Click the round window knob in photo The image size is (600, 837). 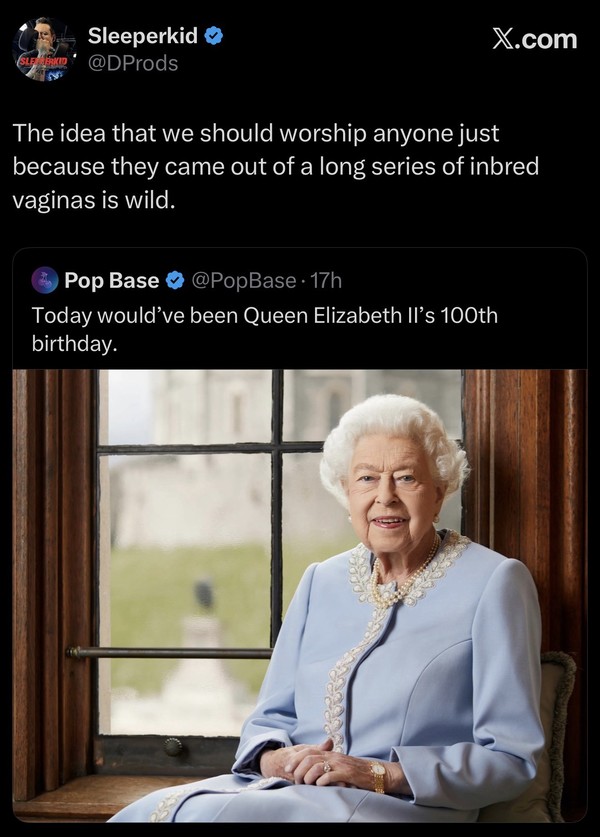[x=174, y=746]
